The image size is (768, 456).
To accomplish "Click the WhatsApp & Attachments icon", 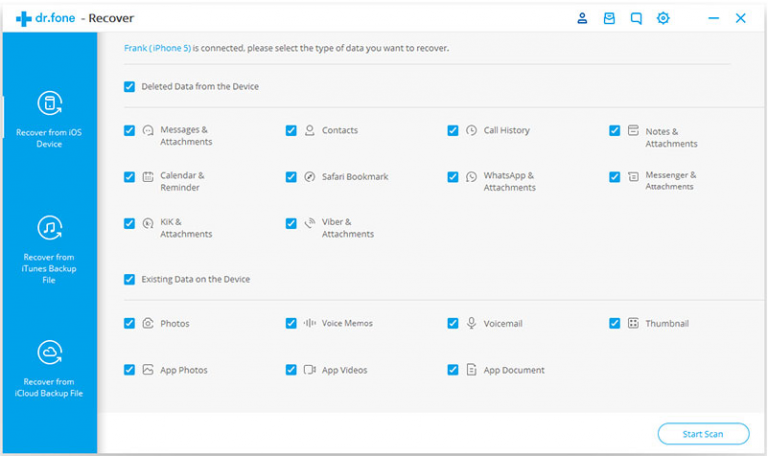I will coord(471,177).
